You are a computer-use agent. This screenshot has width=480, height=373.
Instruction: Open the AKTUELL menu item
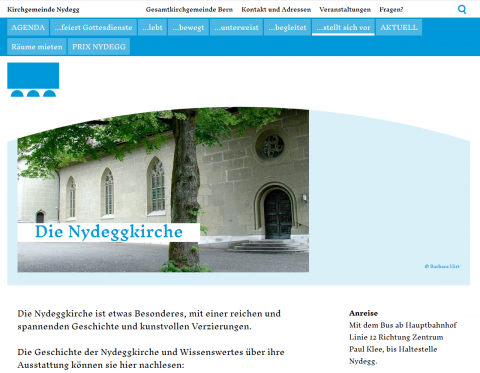point(399,27)
